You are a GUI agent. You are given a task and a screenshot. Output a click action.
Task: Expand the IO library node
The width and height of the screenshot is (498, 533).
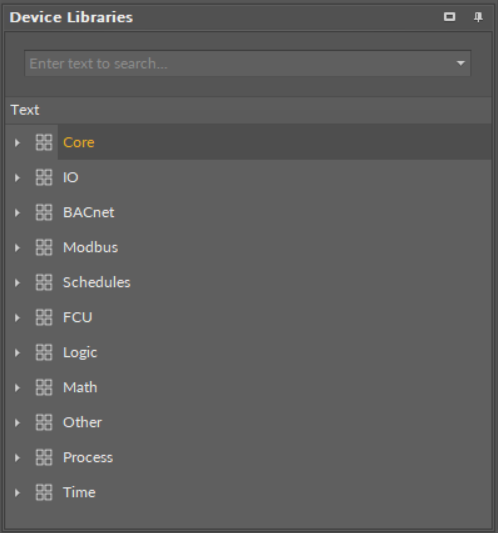pyautogui.click(x=17, y=178)
